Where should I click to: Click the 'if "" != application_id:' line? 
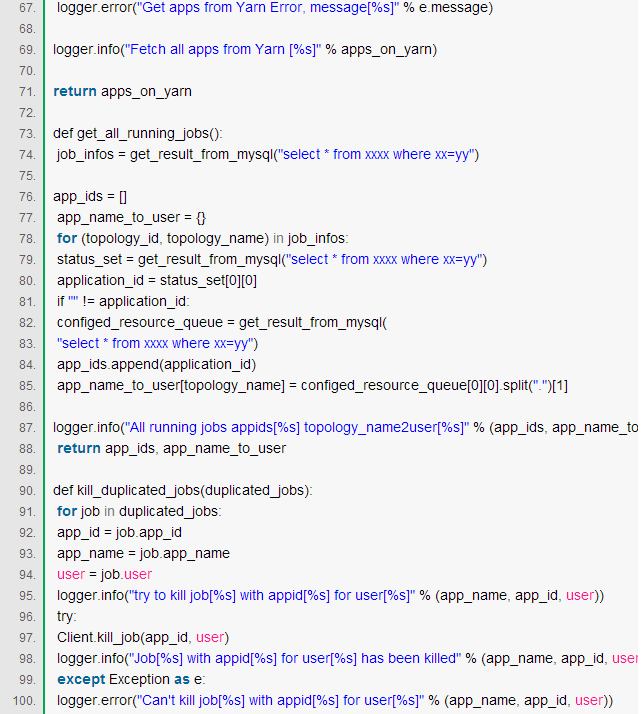123,301
